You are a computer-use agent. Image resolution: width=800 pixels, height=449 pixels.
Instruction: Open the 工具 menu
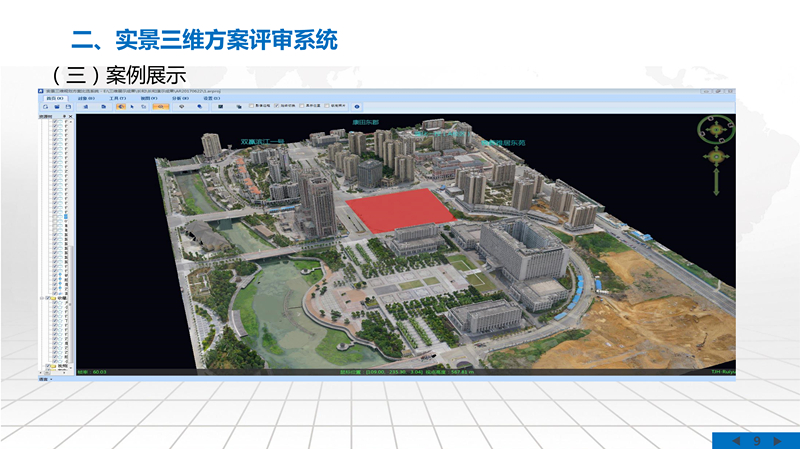[x=117, y=98]
